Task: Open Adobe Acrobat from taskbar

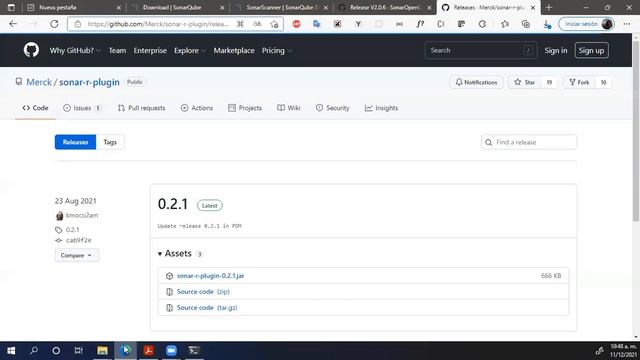Action: click(149, 351)
